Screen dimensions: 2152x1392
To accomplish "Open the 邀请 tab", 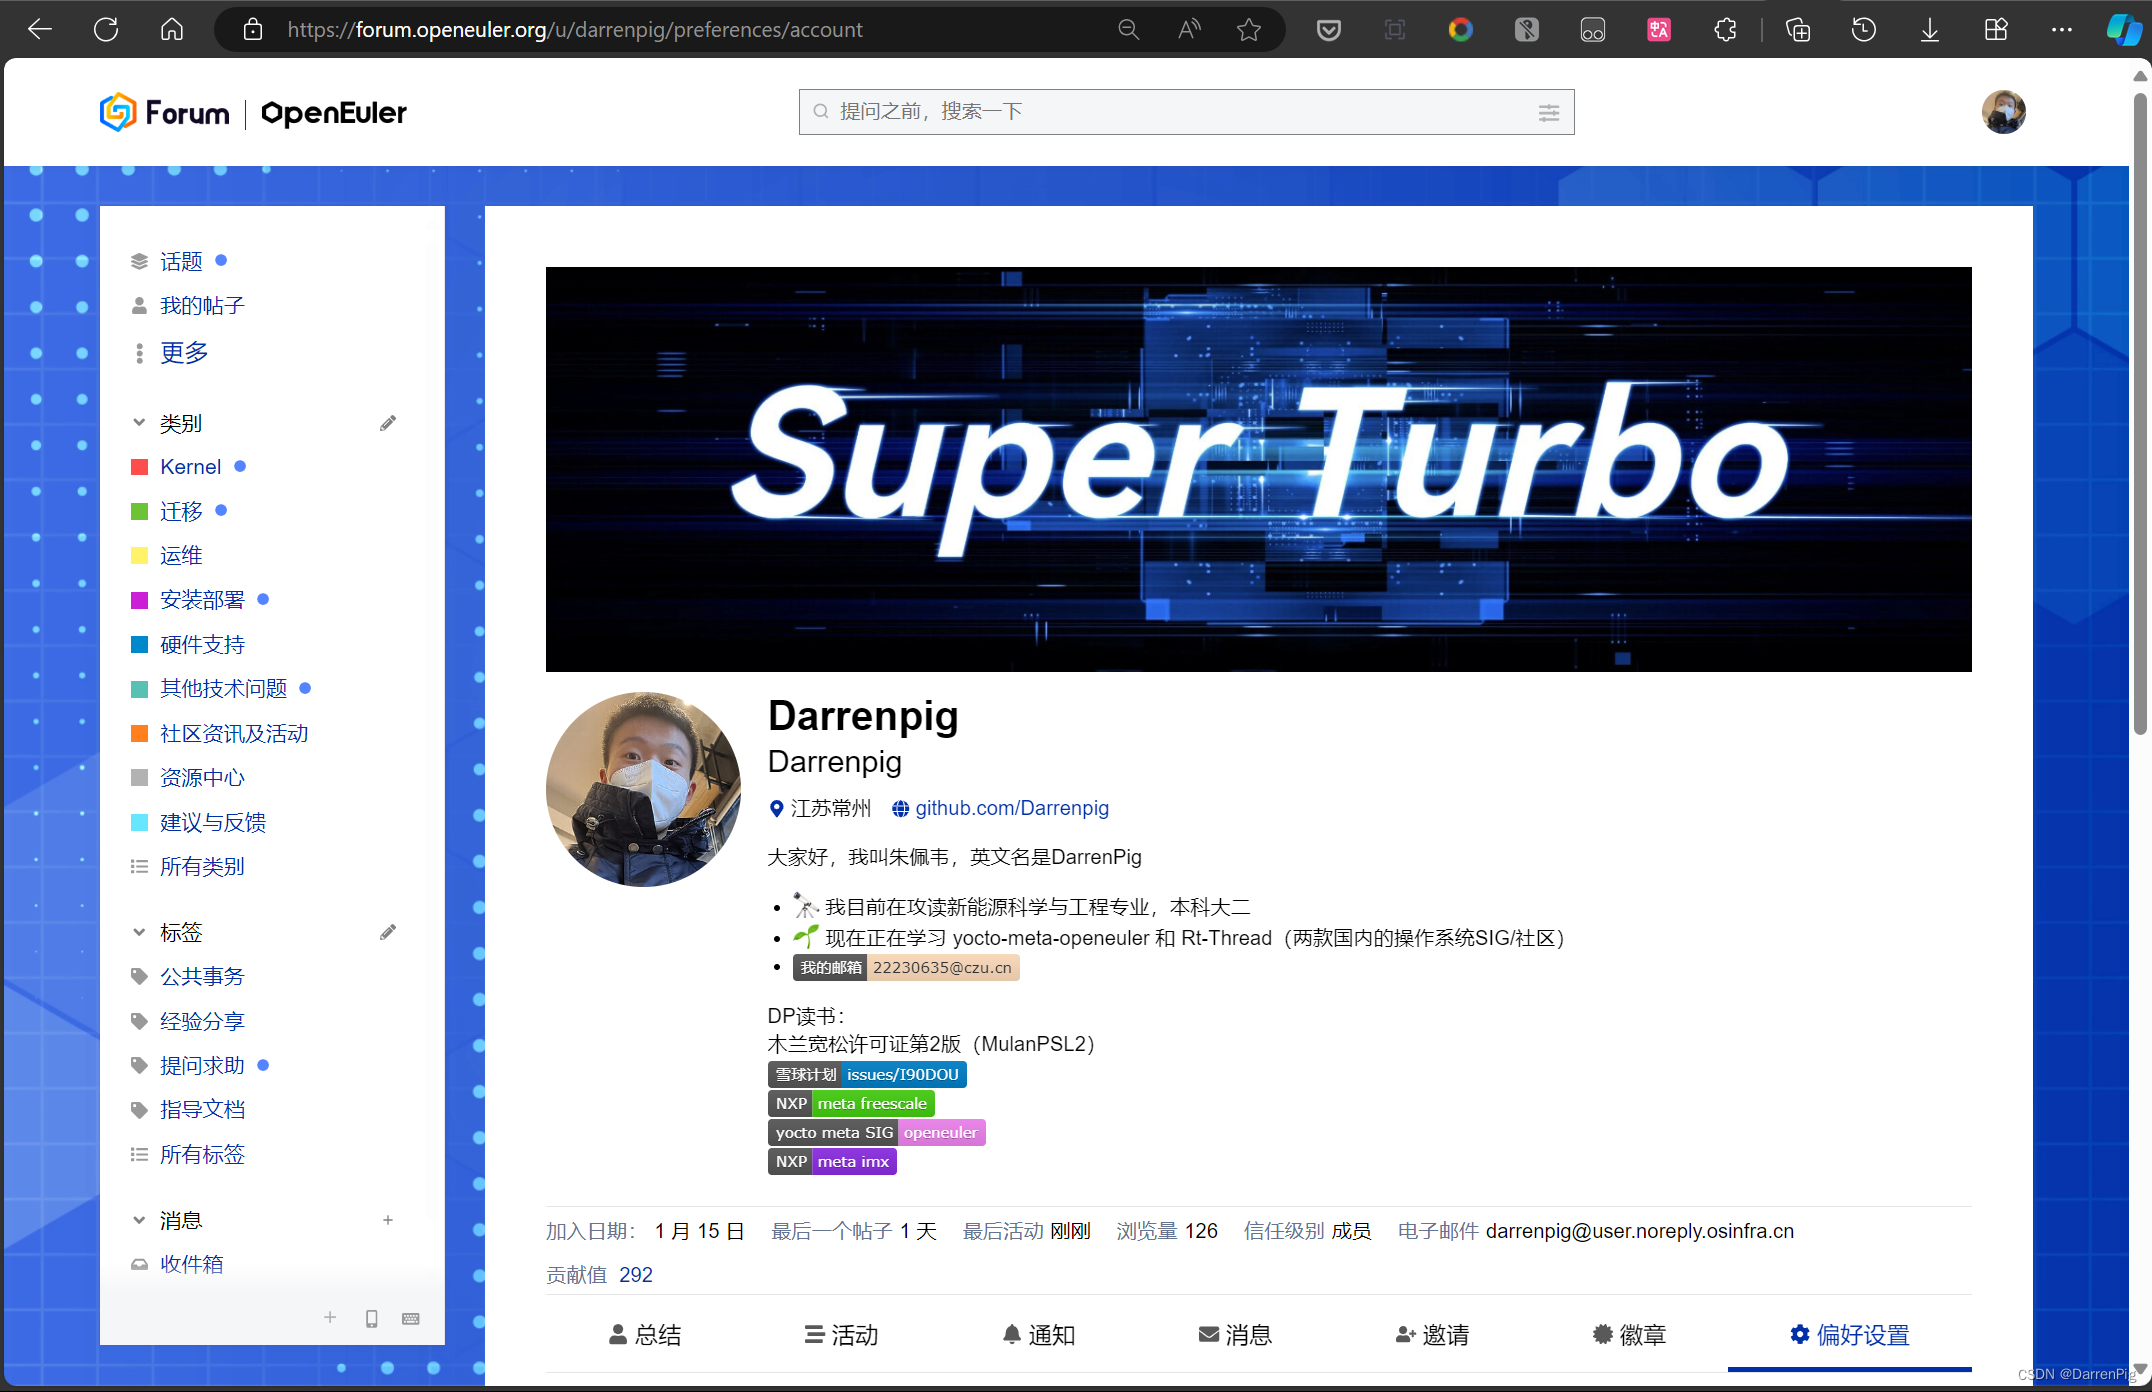I will tap(1432, 1335).
